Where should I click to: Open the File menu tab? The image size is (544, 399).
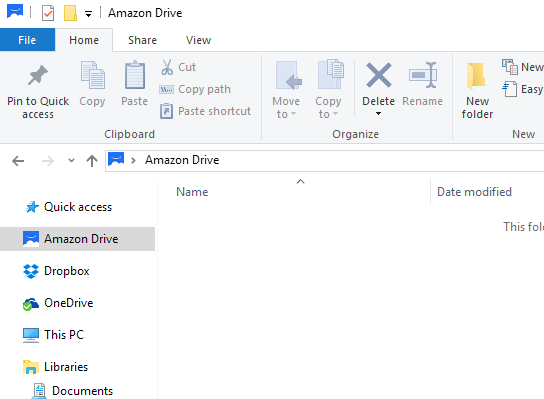point(27,40)
